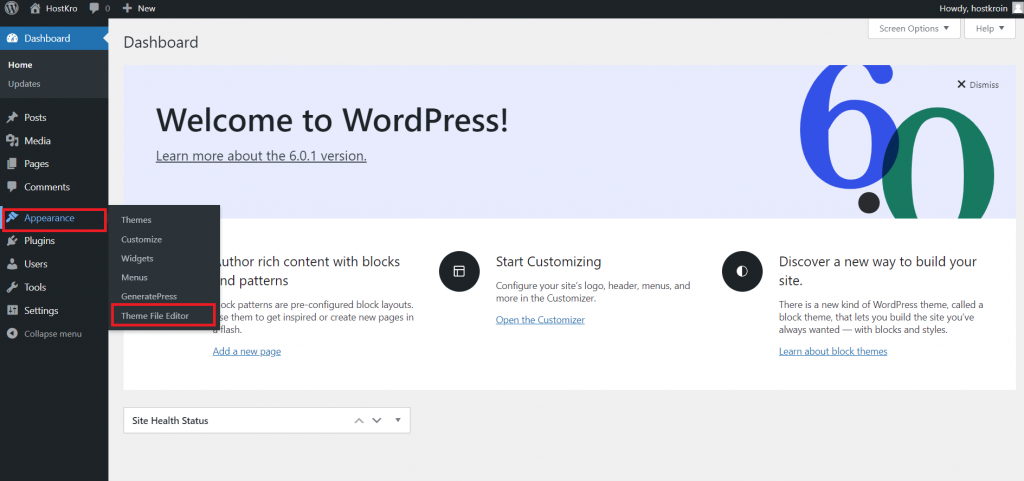Click the Pages icon in sidebar

(12, 164)
